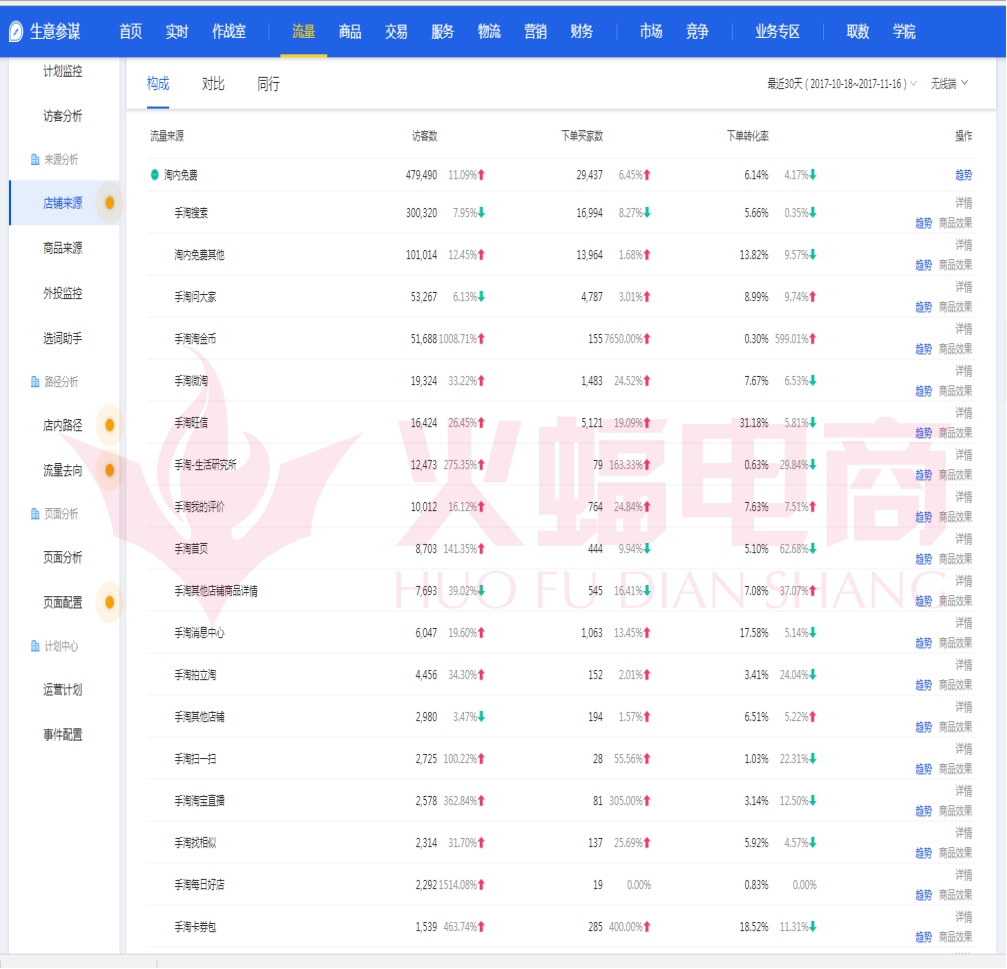Click 商品效果 link for 手淘首页 row
The image size is (1007, 969).
coord(956,559)
